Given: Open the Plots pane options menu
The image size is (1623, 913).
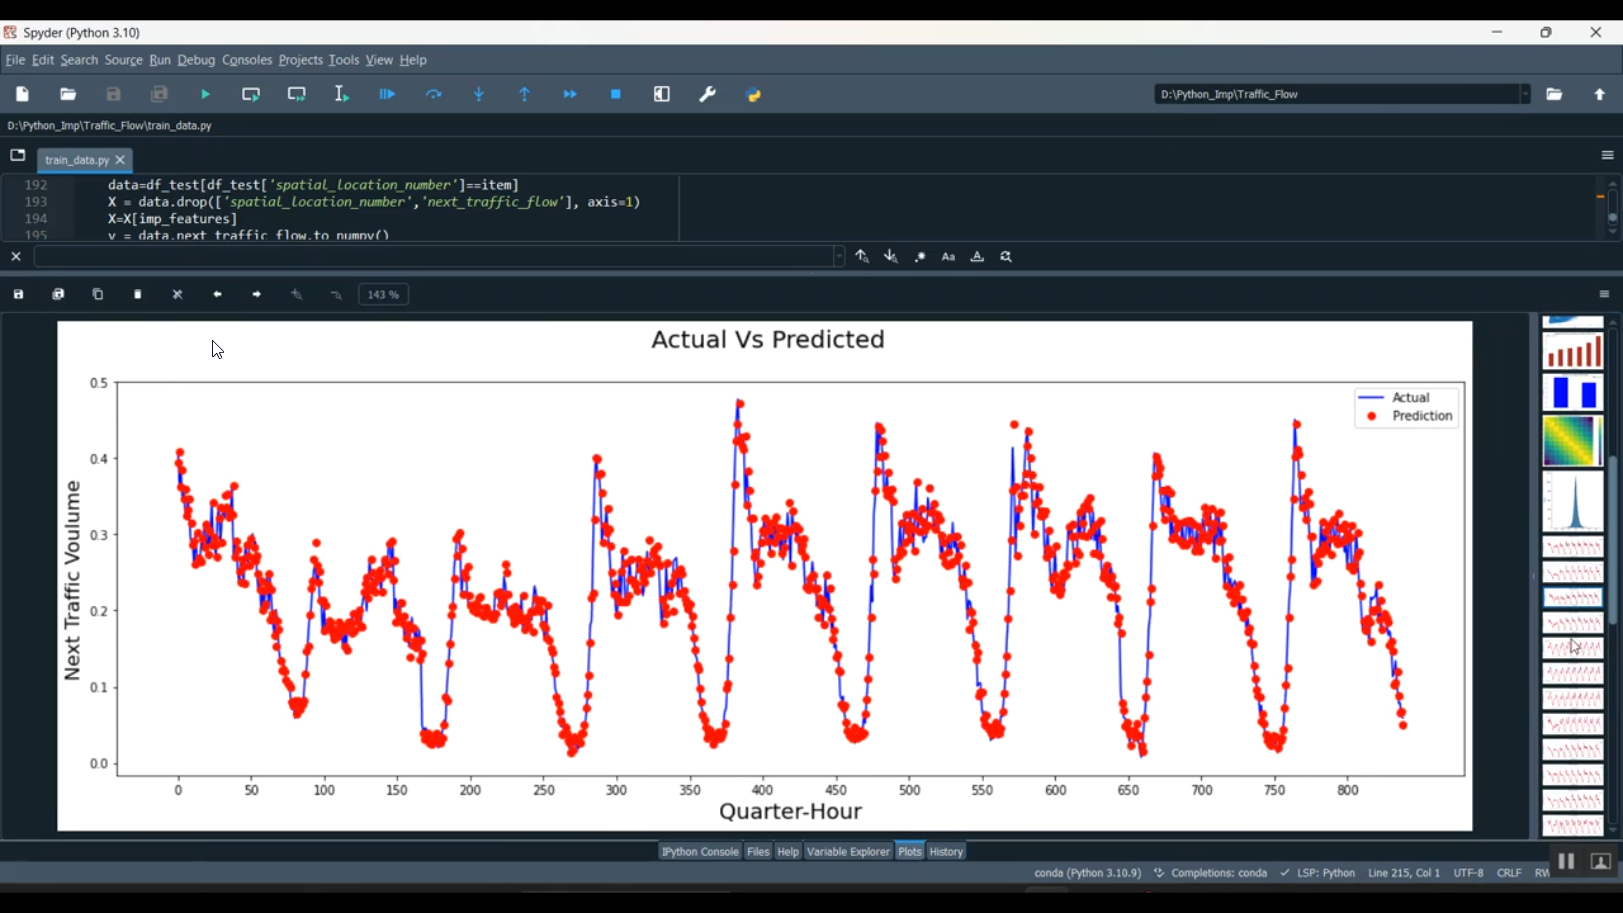Looking at the screenshot, I should click(x=1605, y=293).
